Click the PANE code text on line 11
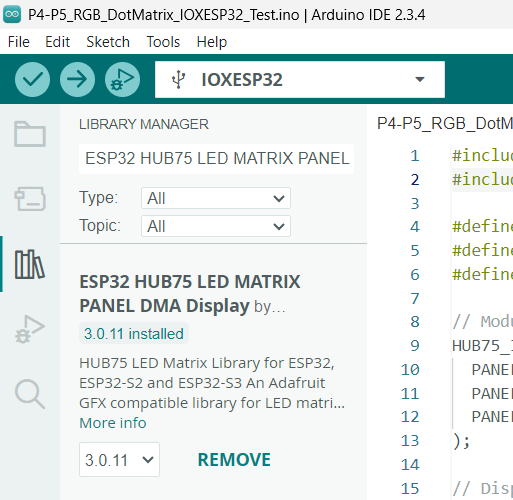This screenshot has width=513, height=500. pos(492,394)
